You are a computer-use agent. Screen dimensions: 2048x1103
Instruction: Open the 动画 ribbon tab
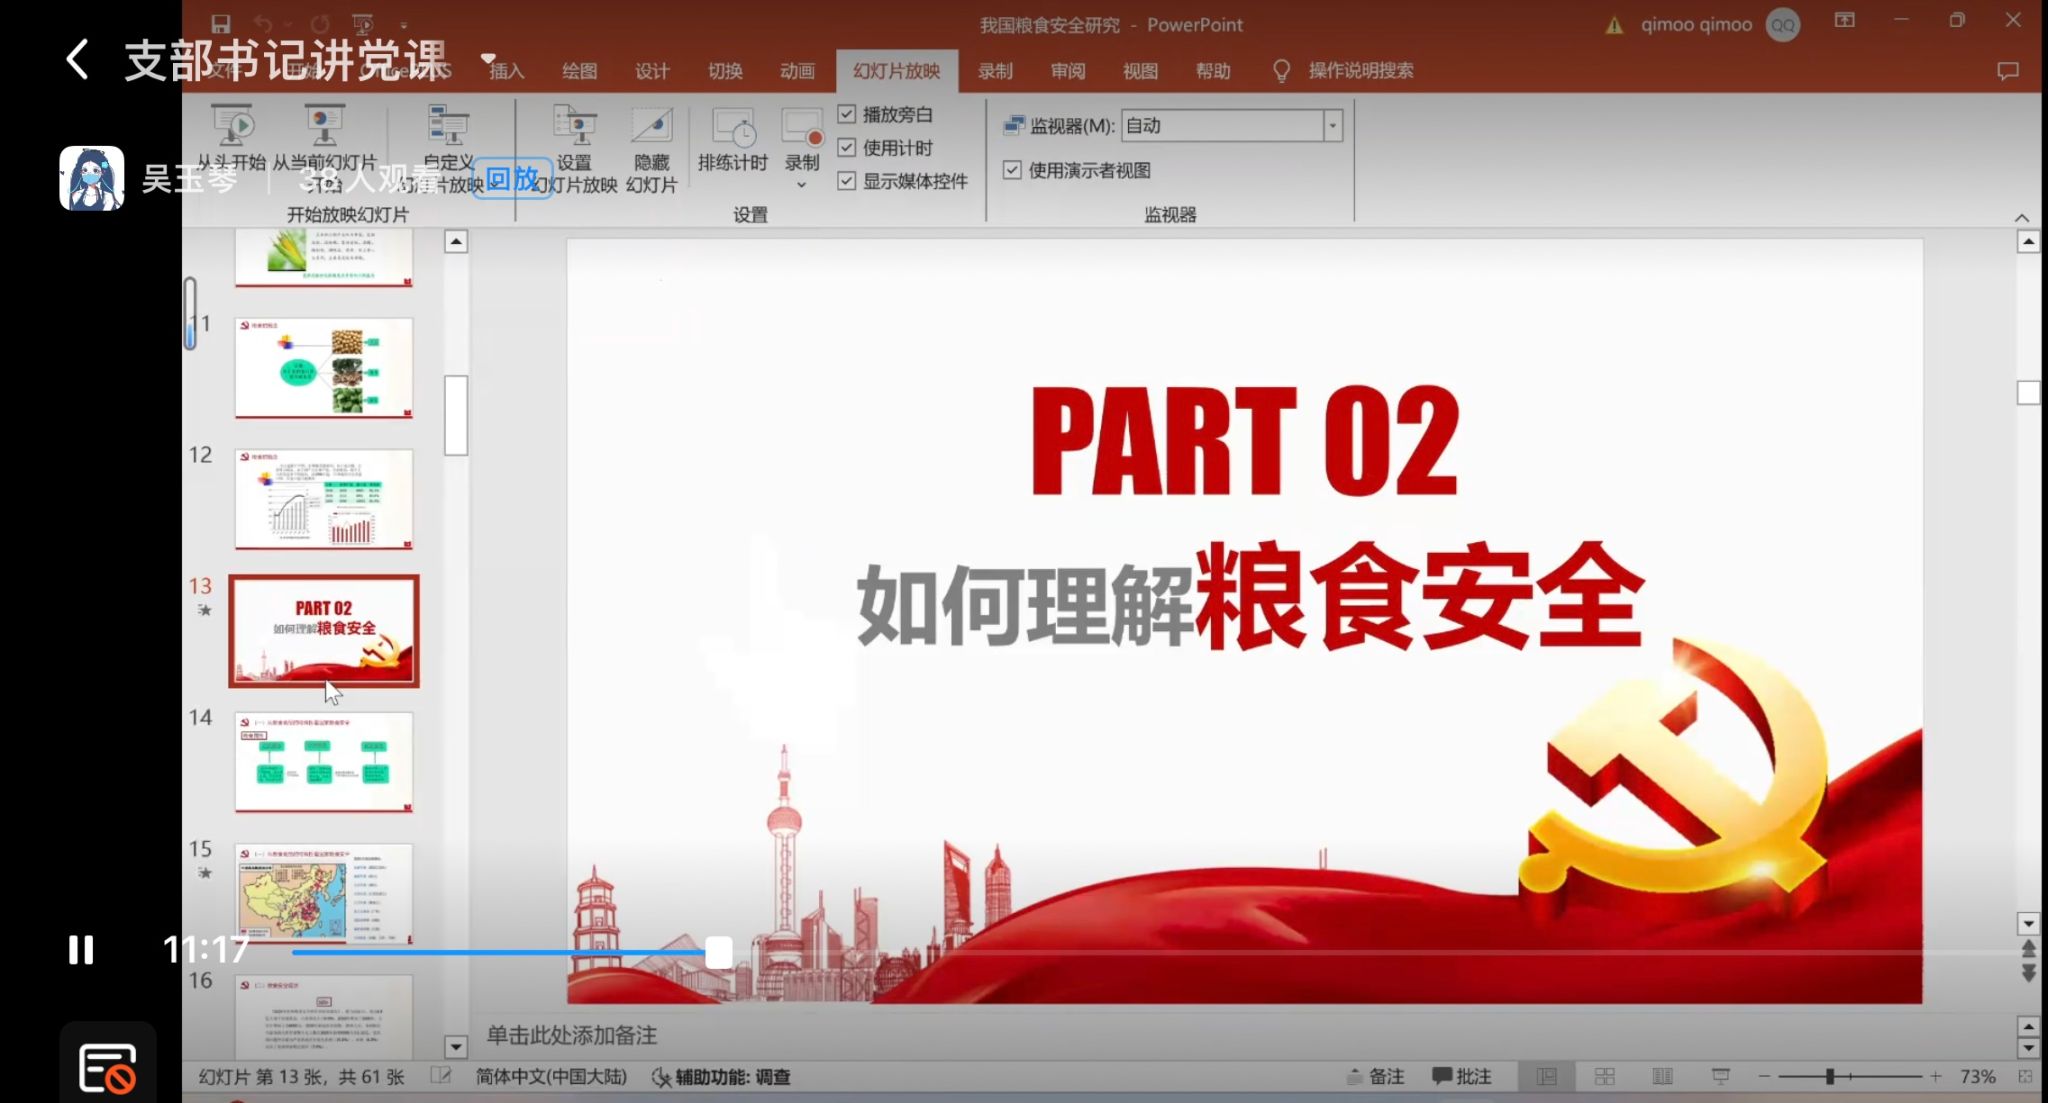(x=796, y=71)
